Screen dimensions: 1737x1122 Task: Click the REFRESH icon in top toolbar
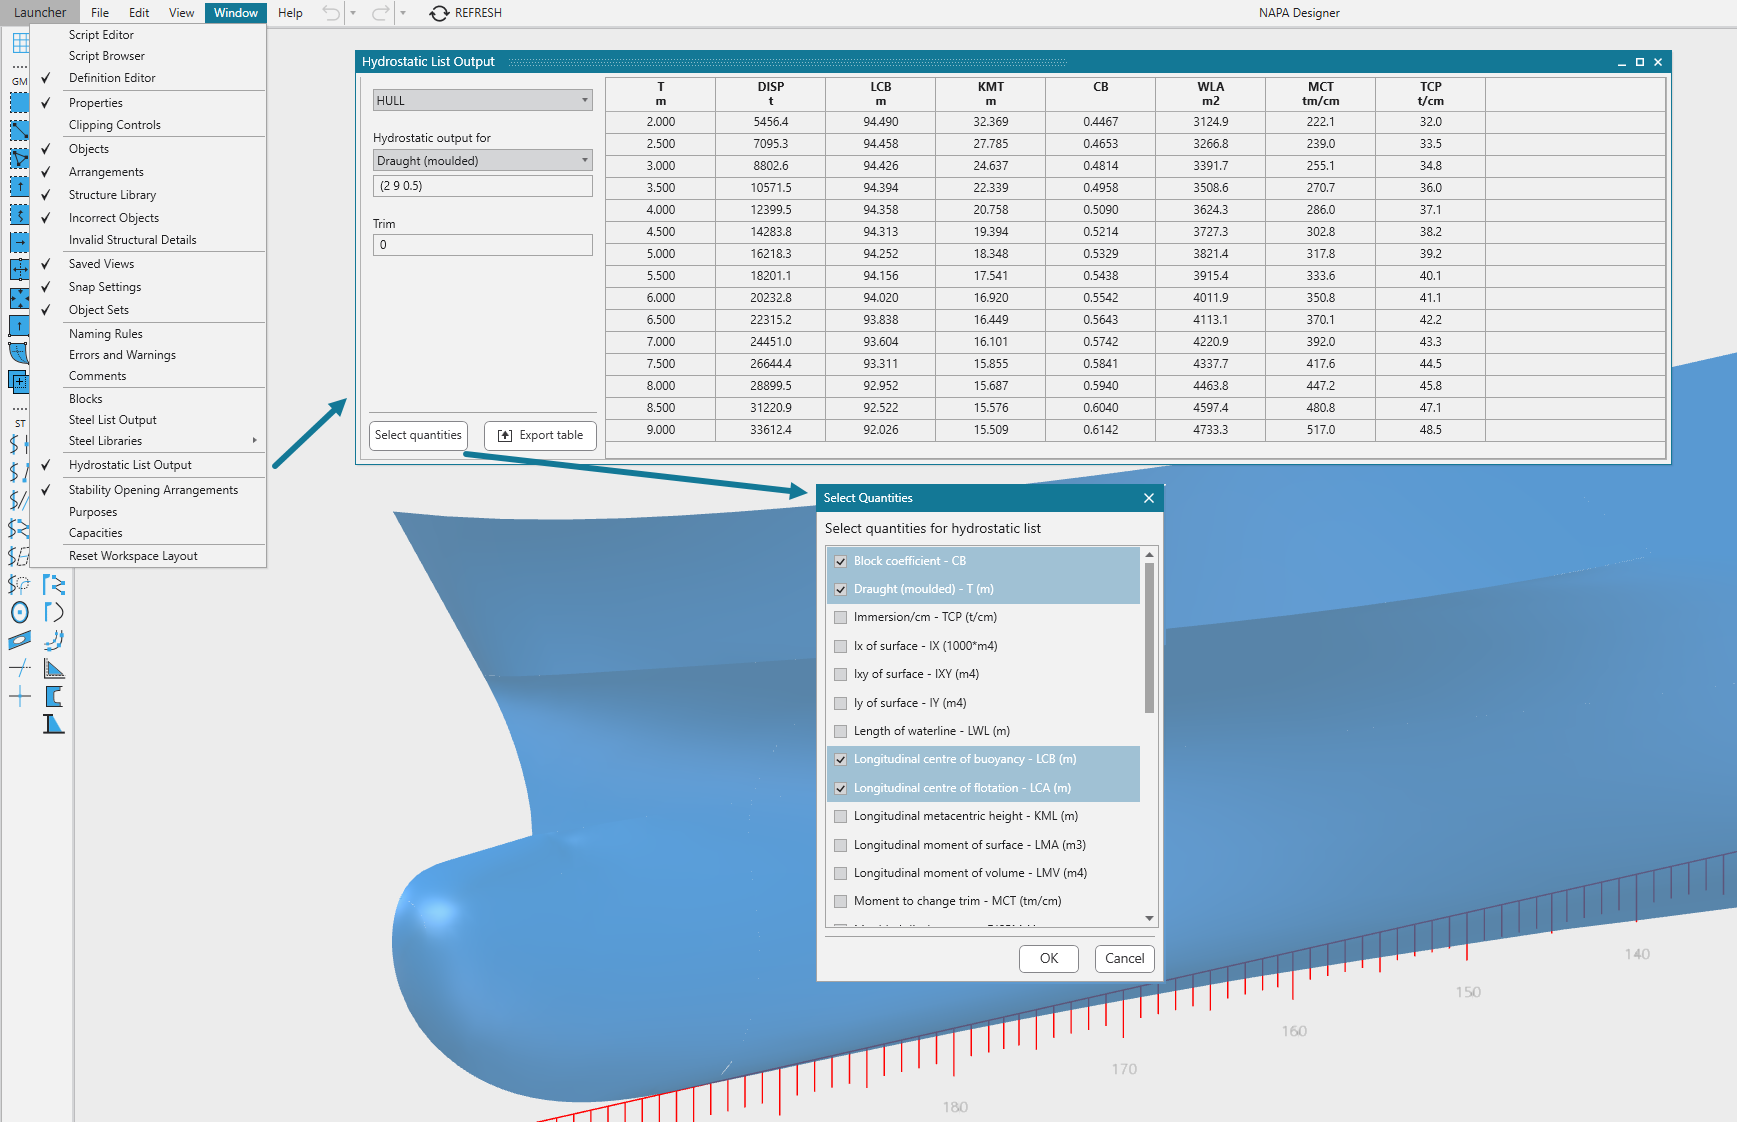point(439,13)
